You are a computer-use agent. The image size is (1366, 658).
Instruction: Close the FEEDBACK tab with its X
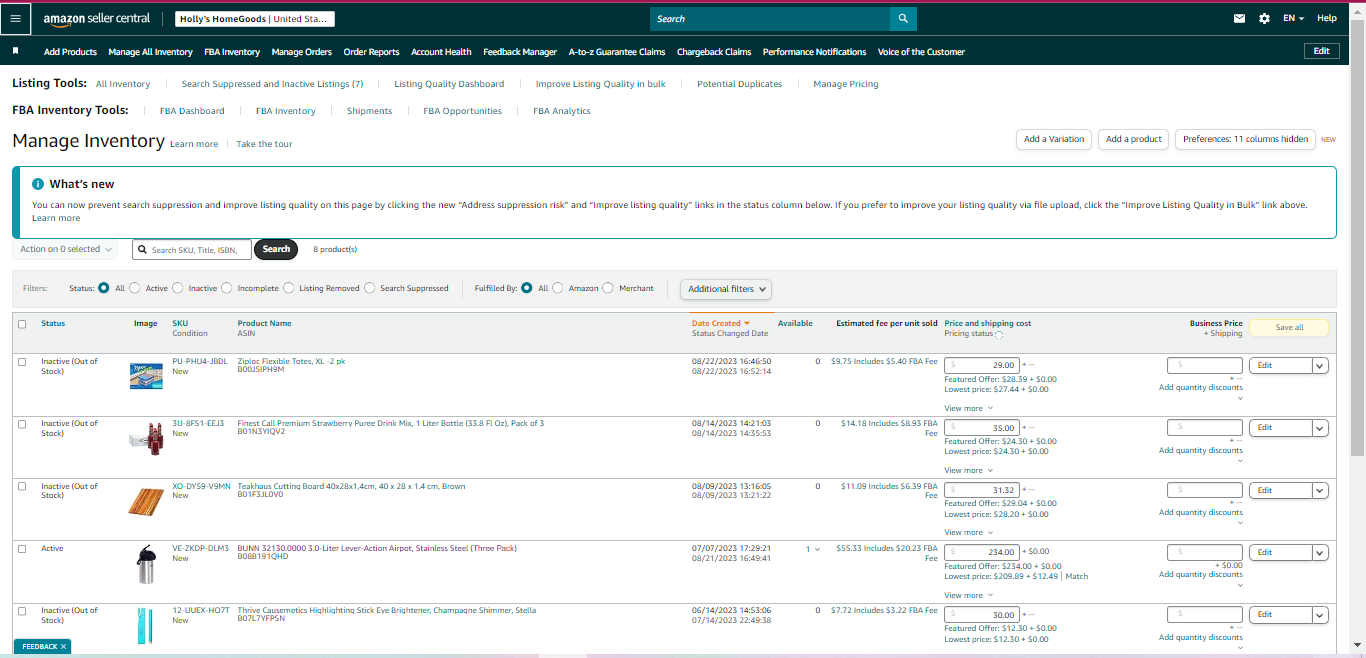(x=63, y=647)
